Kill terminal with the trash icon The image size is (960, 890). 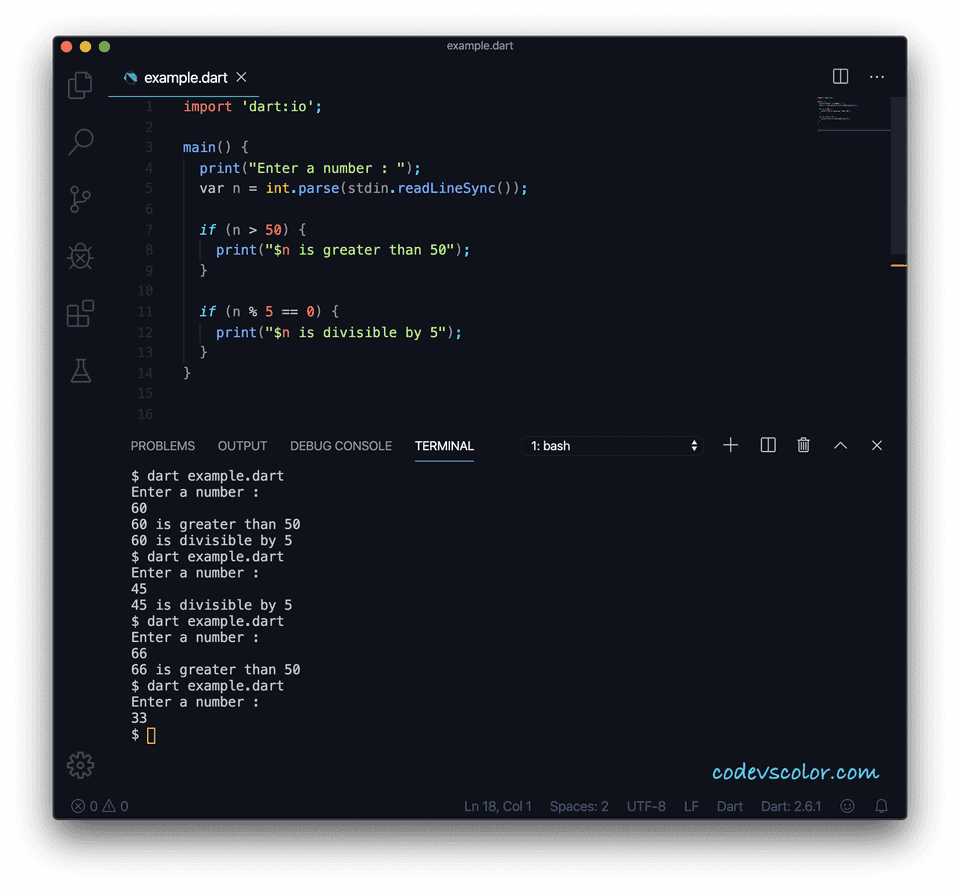(x=803, y=445)
